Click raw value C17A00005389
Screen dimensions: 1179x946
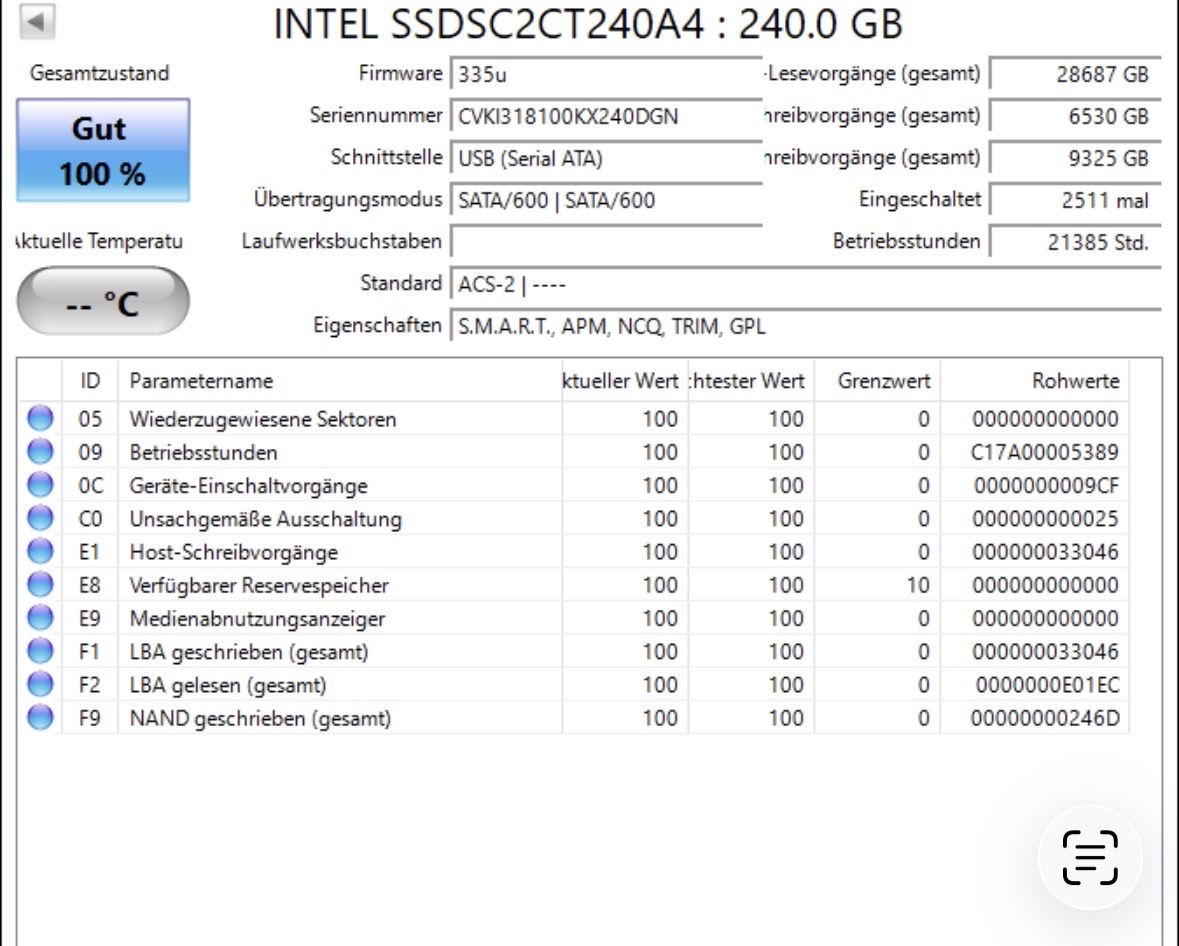click(x=1044, y=452)
